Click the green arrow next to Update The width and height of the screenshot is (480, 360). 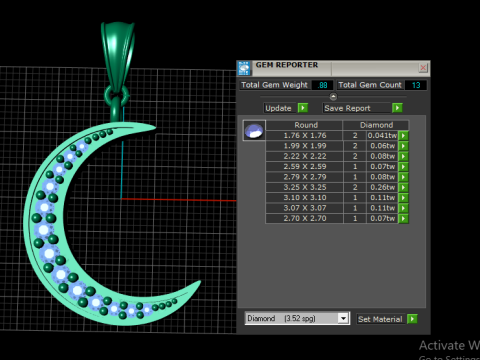303,108
